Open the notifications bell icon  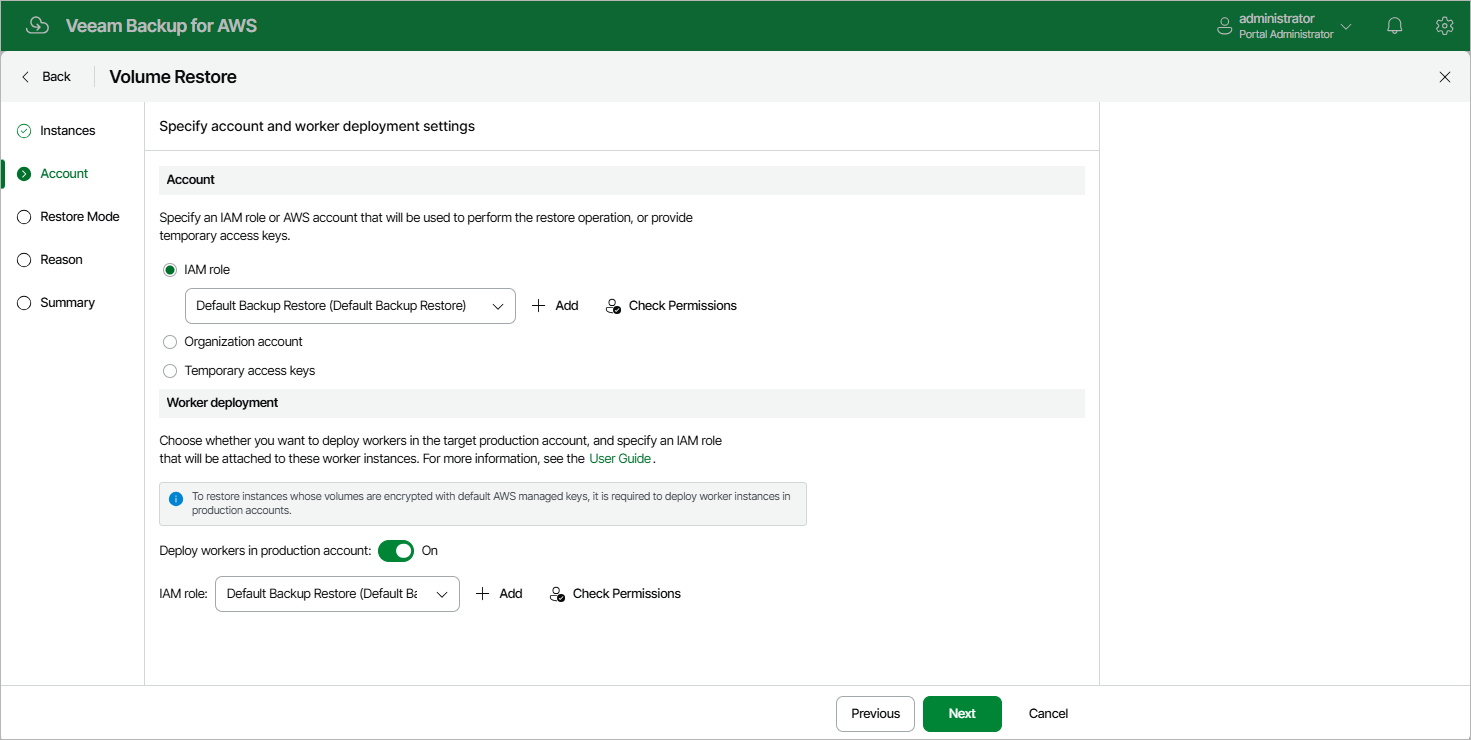1395,26
